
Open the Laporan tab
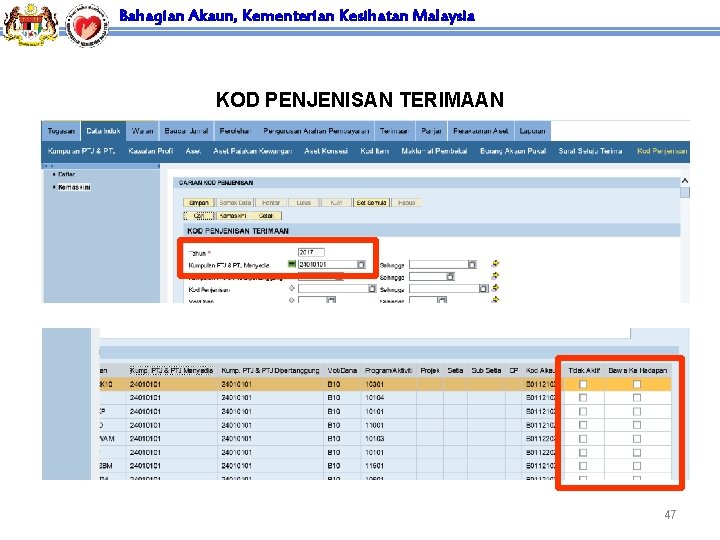532,131
